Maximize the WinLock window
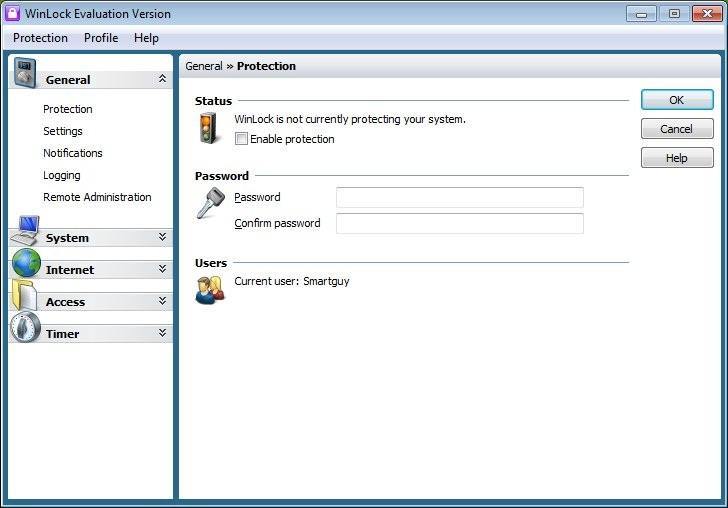The height and width of the screenshot is (508, 728). [674, 14]
